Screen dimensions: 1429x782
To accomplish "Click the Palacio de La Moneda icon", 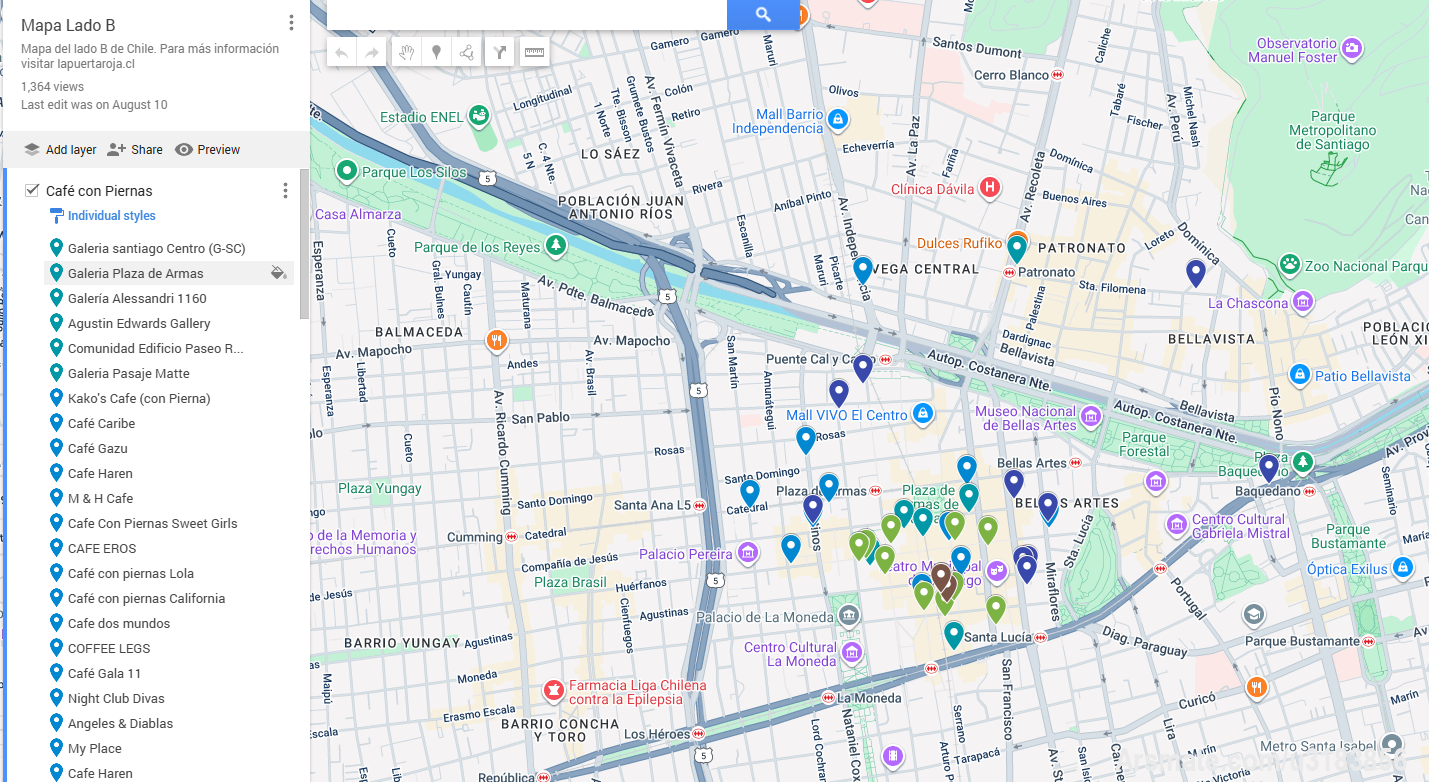I will [849, 614].
